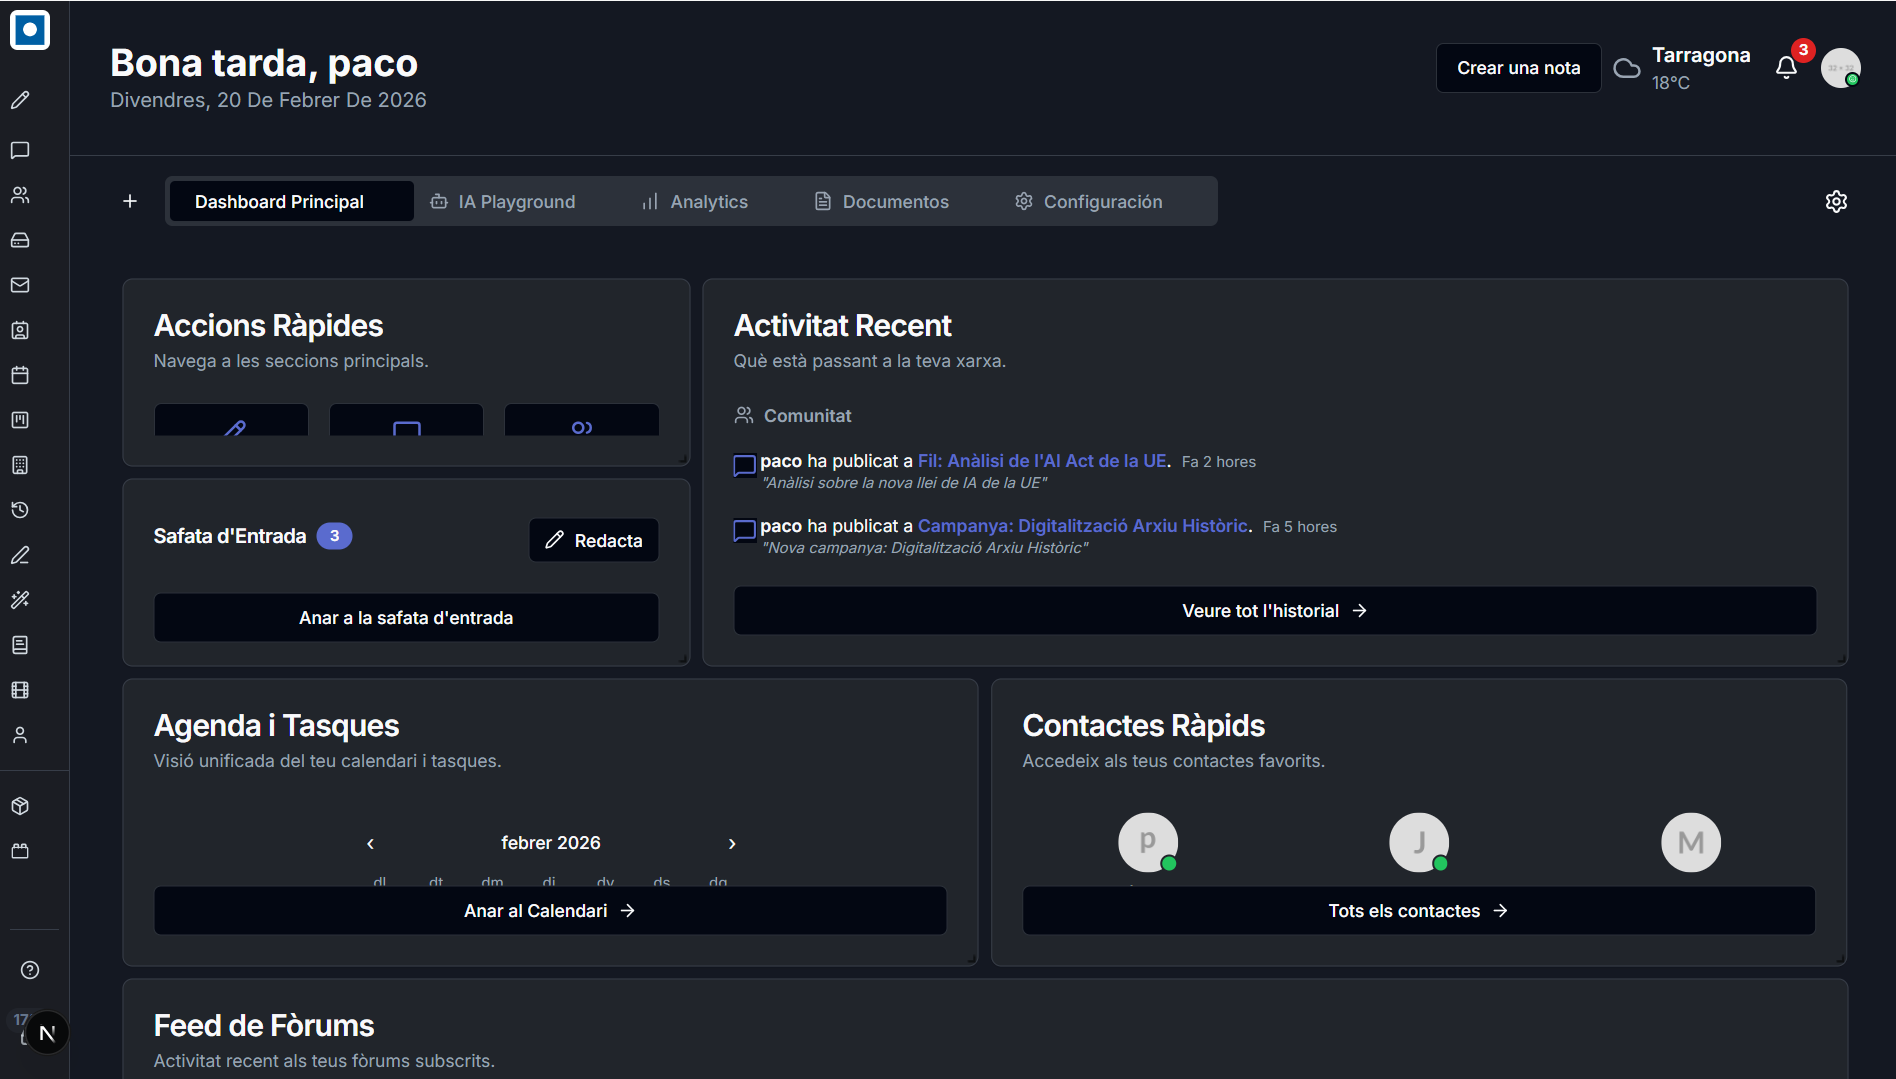This screenshot has width=1896, height=1079.
Task: Open the notifications bell with 3 badge
Action: pos(1787,68)
